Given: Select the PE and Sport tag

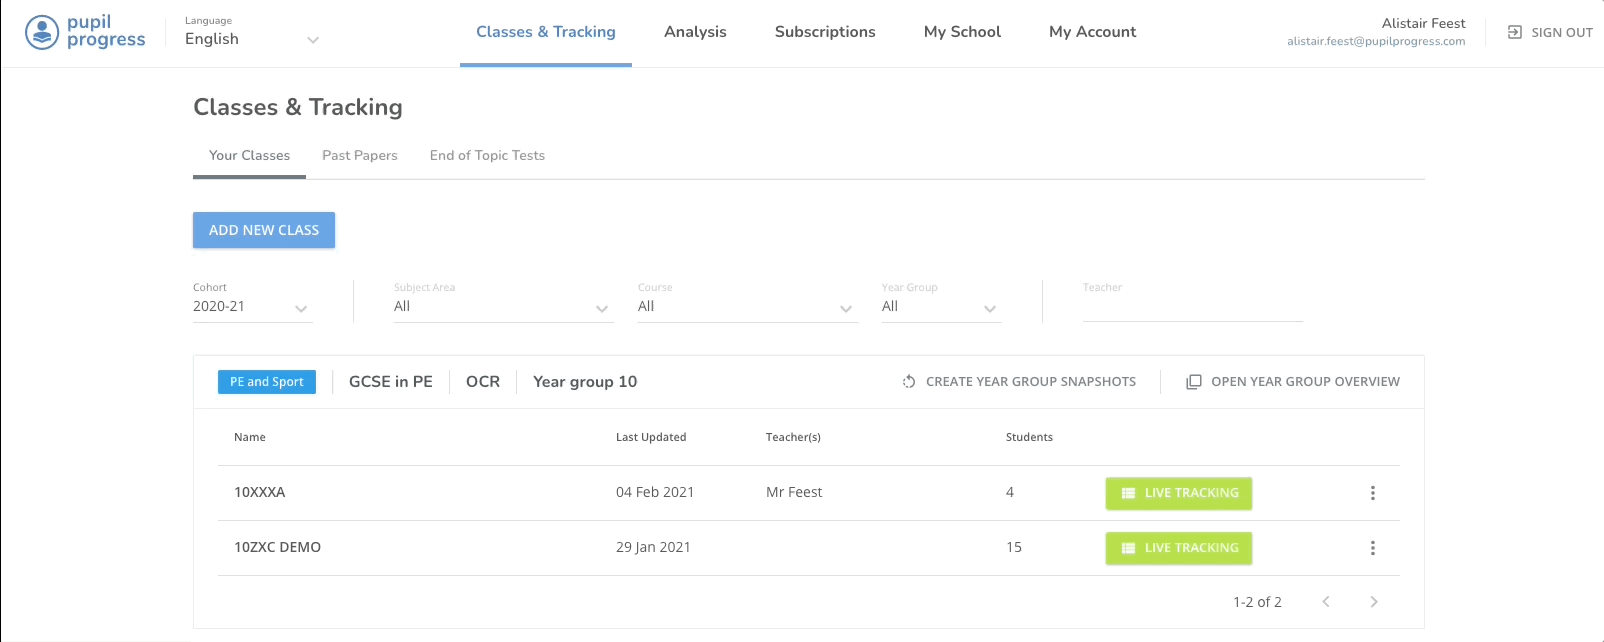Looking at the screenshot, I should pos(267,382).
